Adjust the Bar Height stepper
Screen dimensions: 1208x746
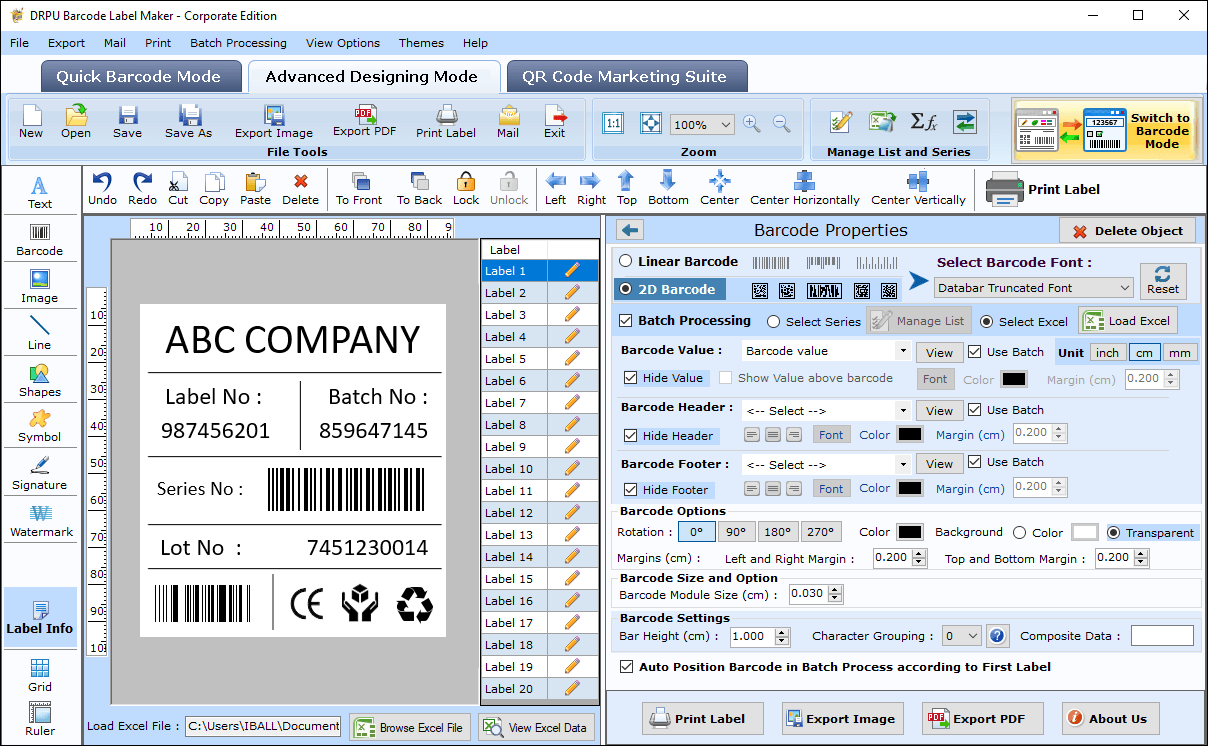782,636
